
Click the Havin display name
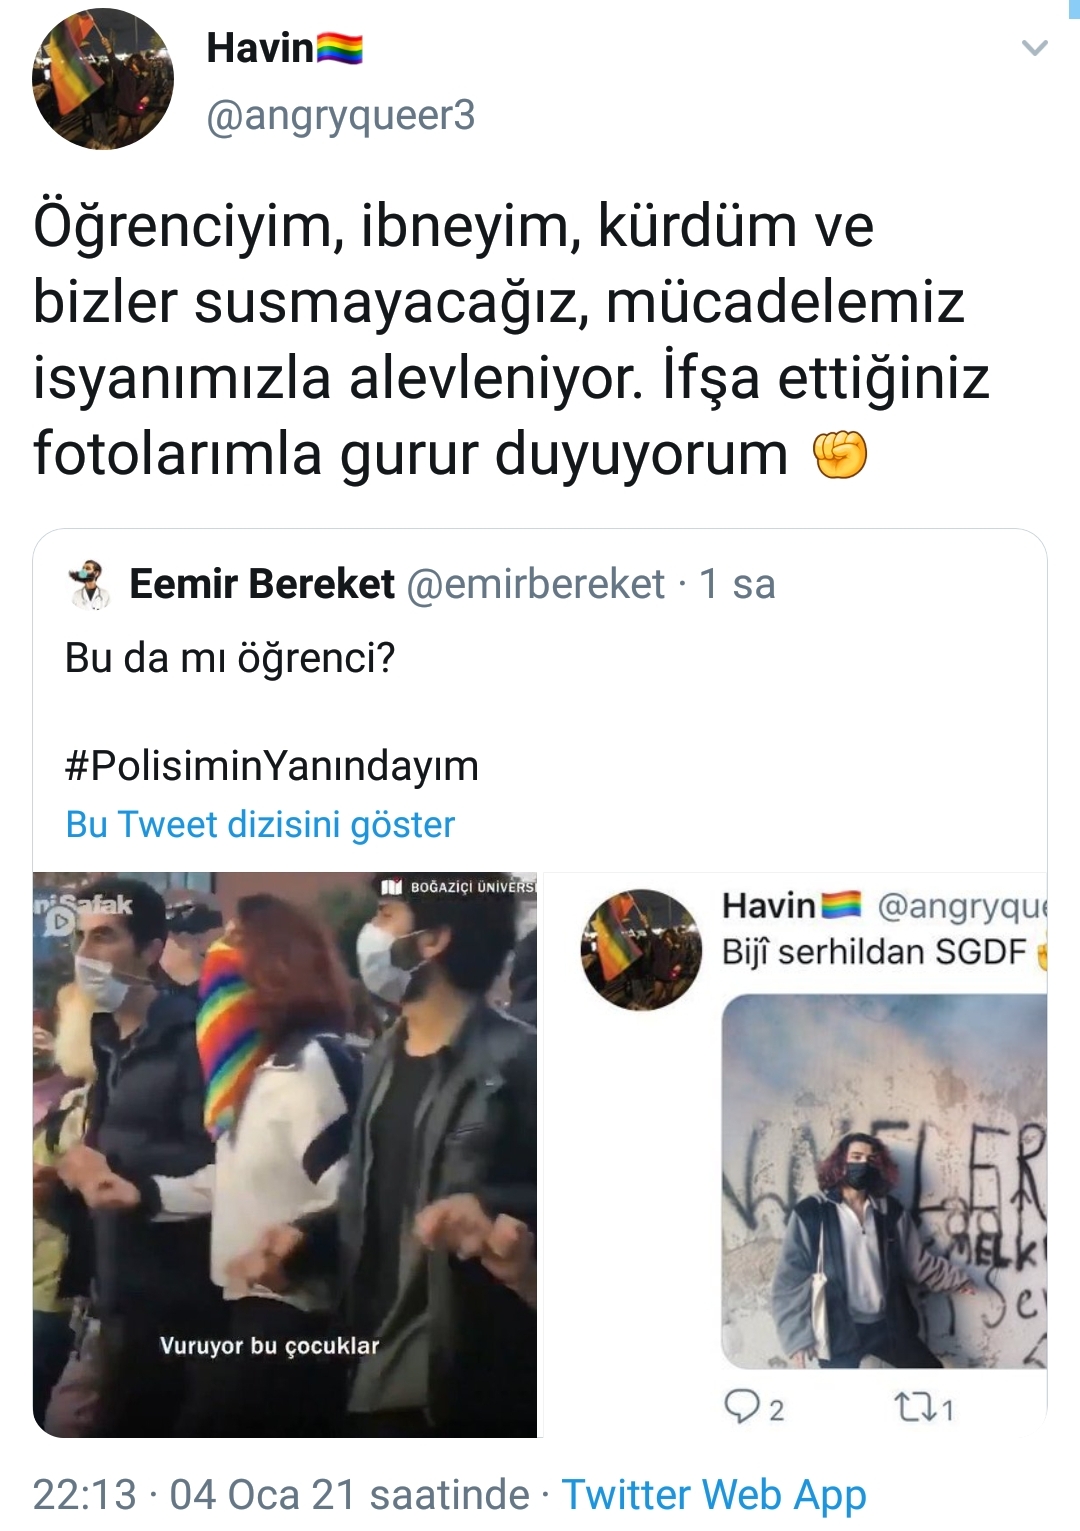(x=260, y=47)
